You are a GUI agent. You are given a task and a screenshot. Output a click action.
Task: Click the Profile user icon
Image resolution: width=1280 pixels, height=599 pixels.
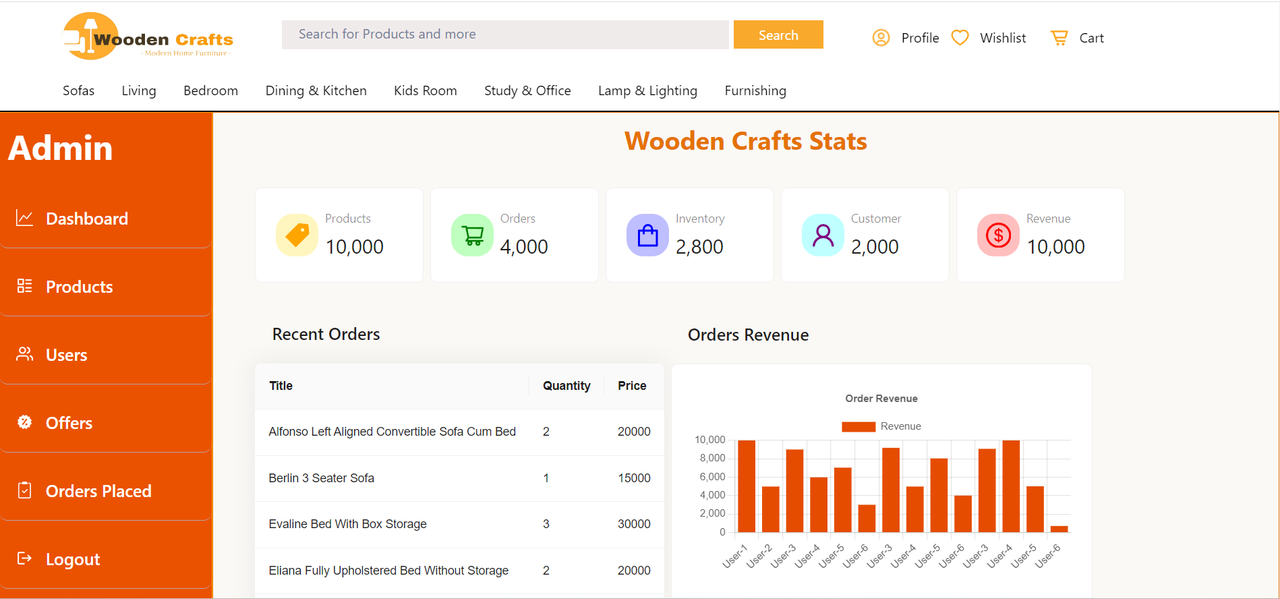tap(881, 38)
